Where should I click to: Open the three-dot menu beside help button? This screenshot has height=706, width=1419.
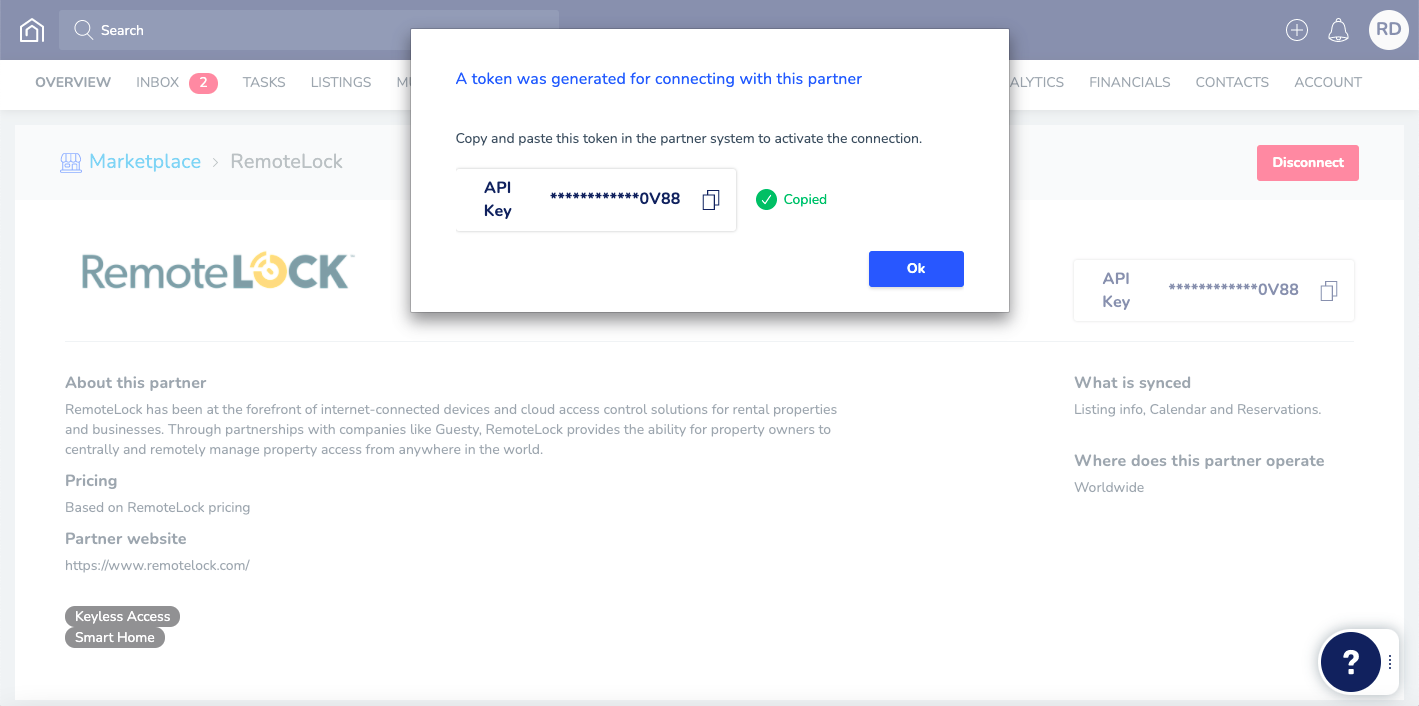pos(1390,662)
